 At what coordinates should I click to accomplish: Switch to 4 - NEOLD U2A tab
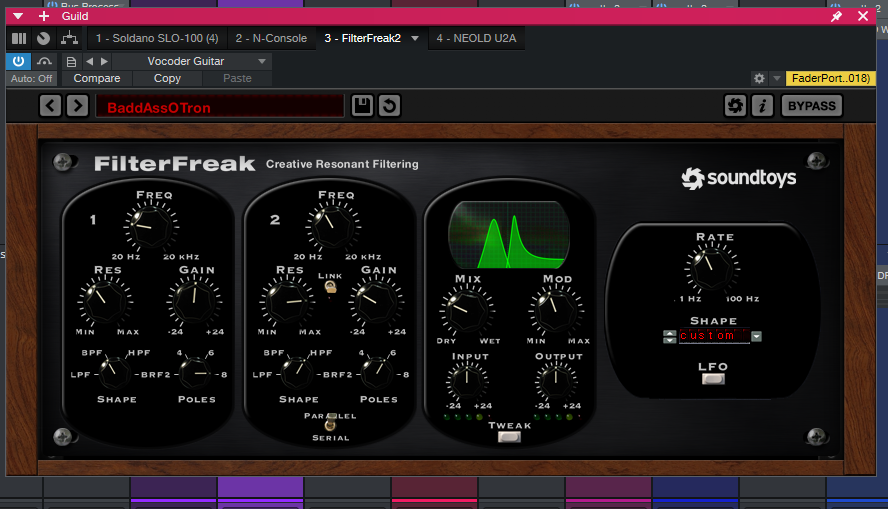point(476,39)
